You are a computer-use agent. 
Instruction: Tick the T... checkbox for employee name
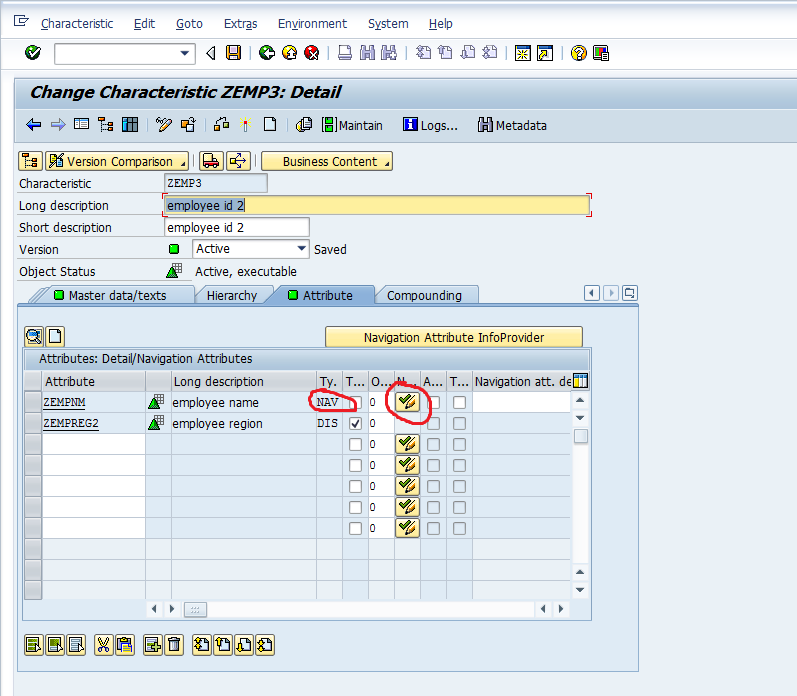(x=355, y=402)
